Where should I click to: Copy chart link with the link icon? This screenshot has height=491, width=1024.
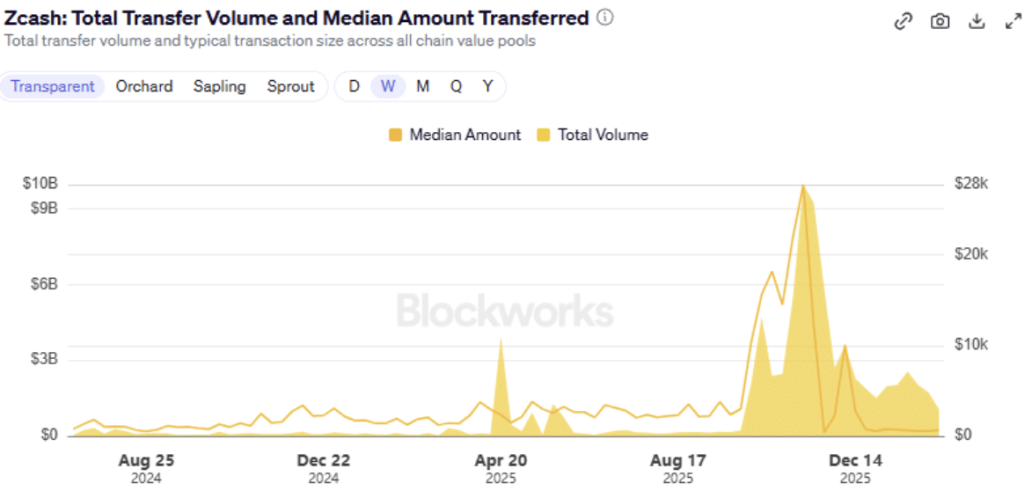pos(903,21)
